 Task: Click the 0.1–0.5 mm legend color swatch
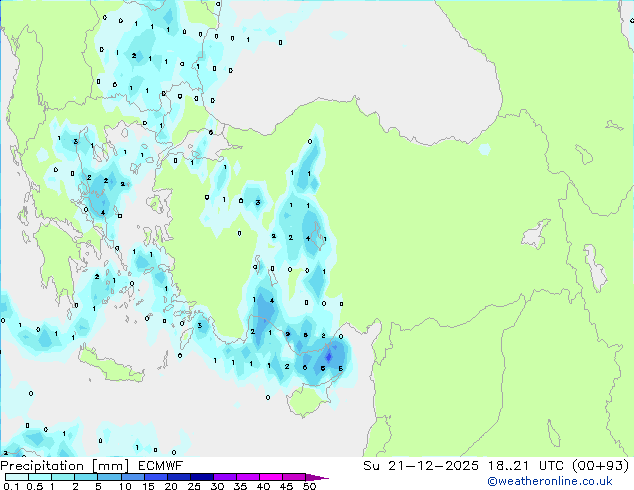(x=17, y=477)
